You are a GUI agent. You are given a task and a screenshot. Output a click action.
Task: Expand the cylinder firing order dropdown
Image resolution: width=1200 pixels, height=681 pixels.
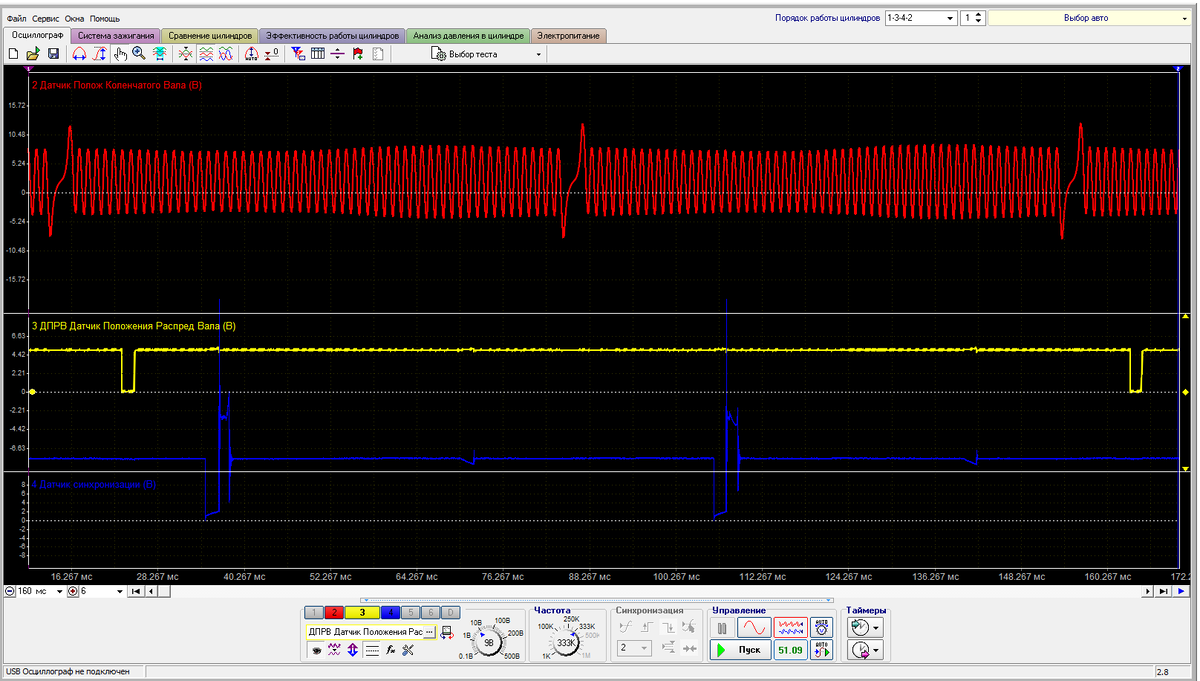pos(948,18)
